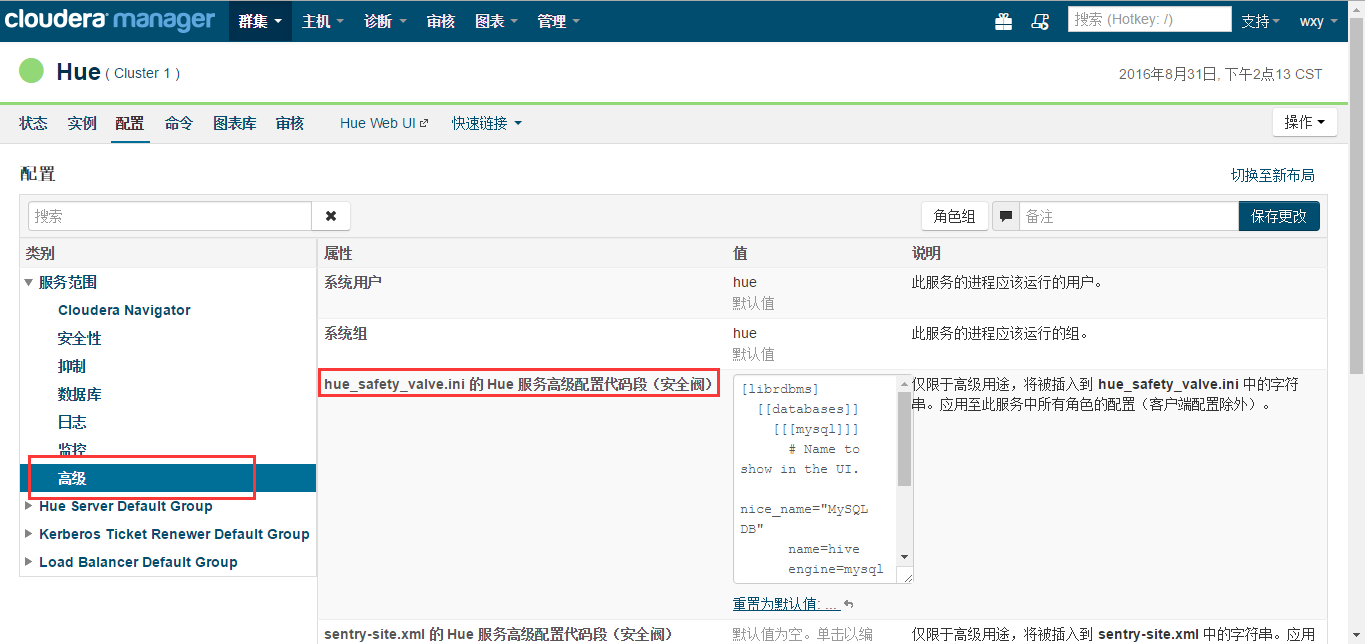Collapse the 服务范围 category tree

point(29,283)
